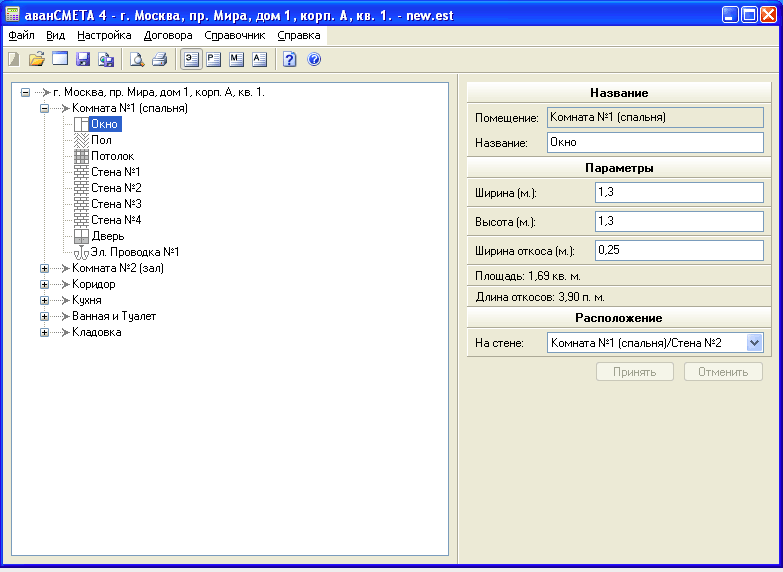The height and width of the screenshot is (572, 783).
Task: Select Эл. Проводка №1 tree item
Action: pyautogui.click(x=134, y=252)
